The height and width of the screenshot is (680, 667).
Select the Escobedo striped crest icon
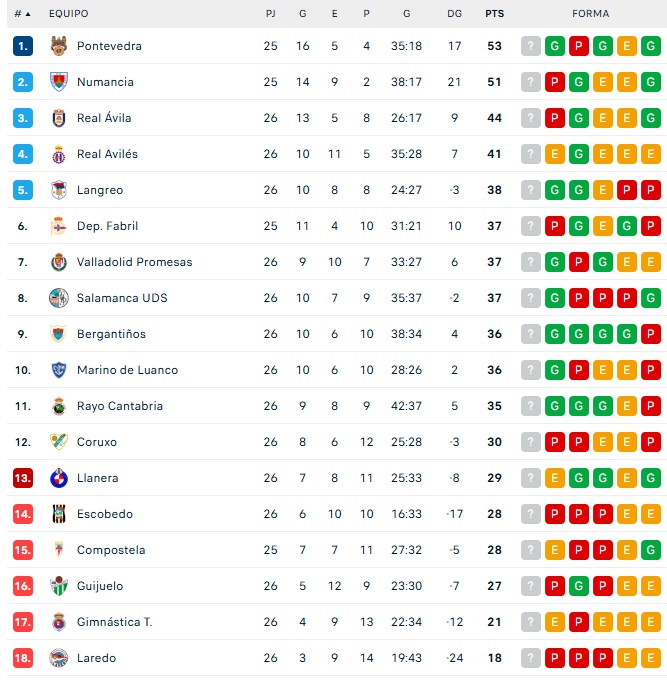coord(58,514)
